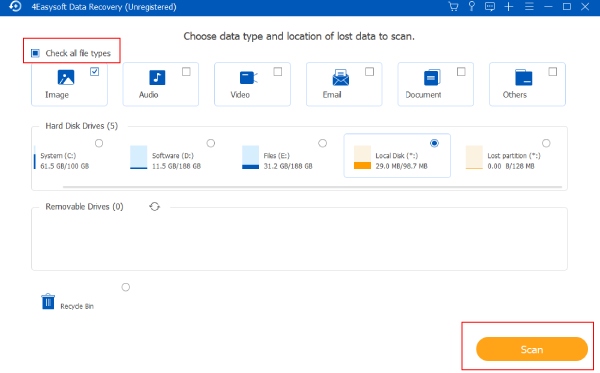
Task: Click the 'Video' label text
Action: click(240, 94)
